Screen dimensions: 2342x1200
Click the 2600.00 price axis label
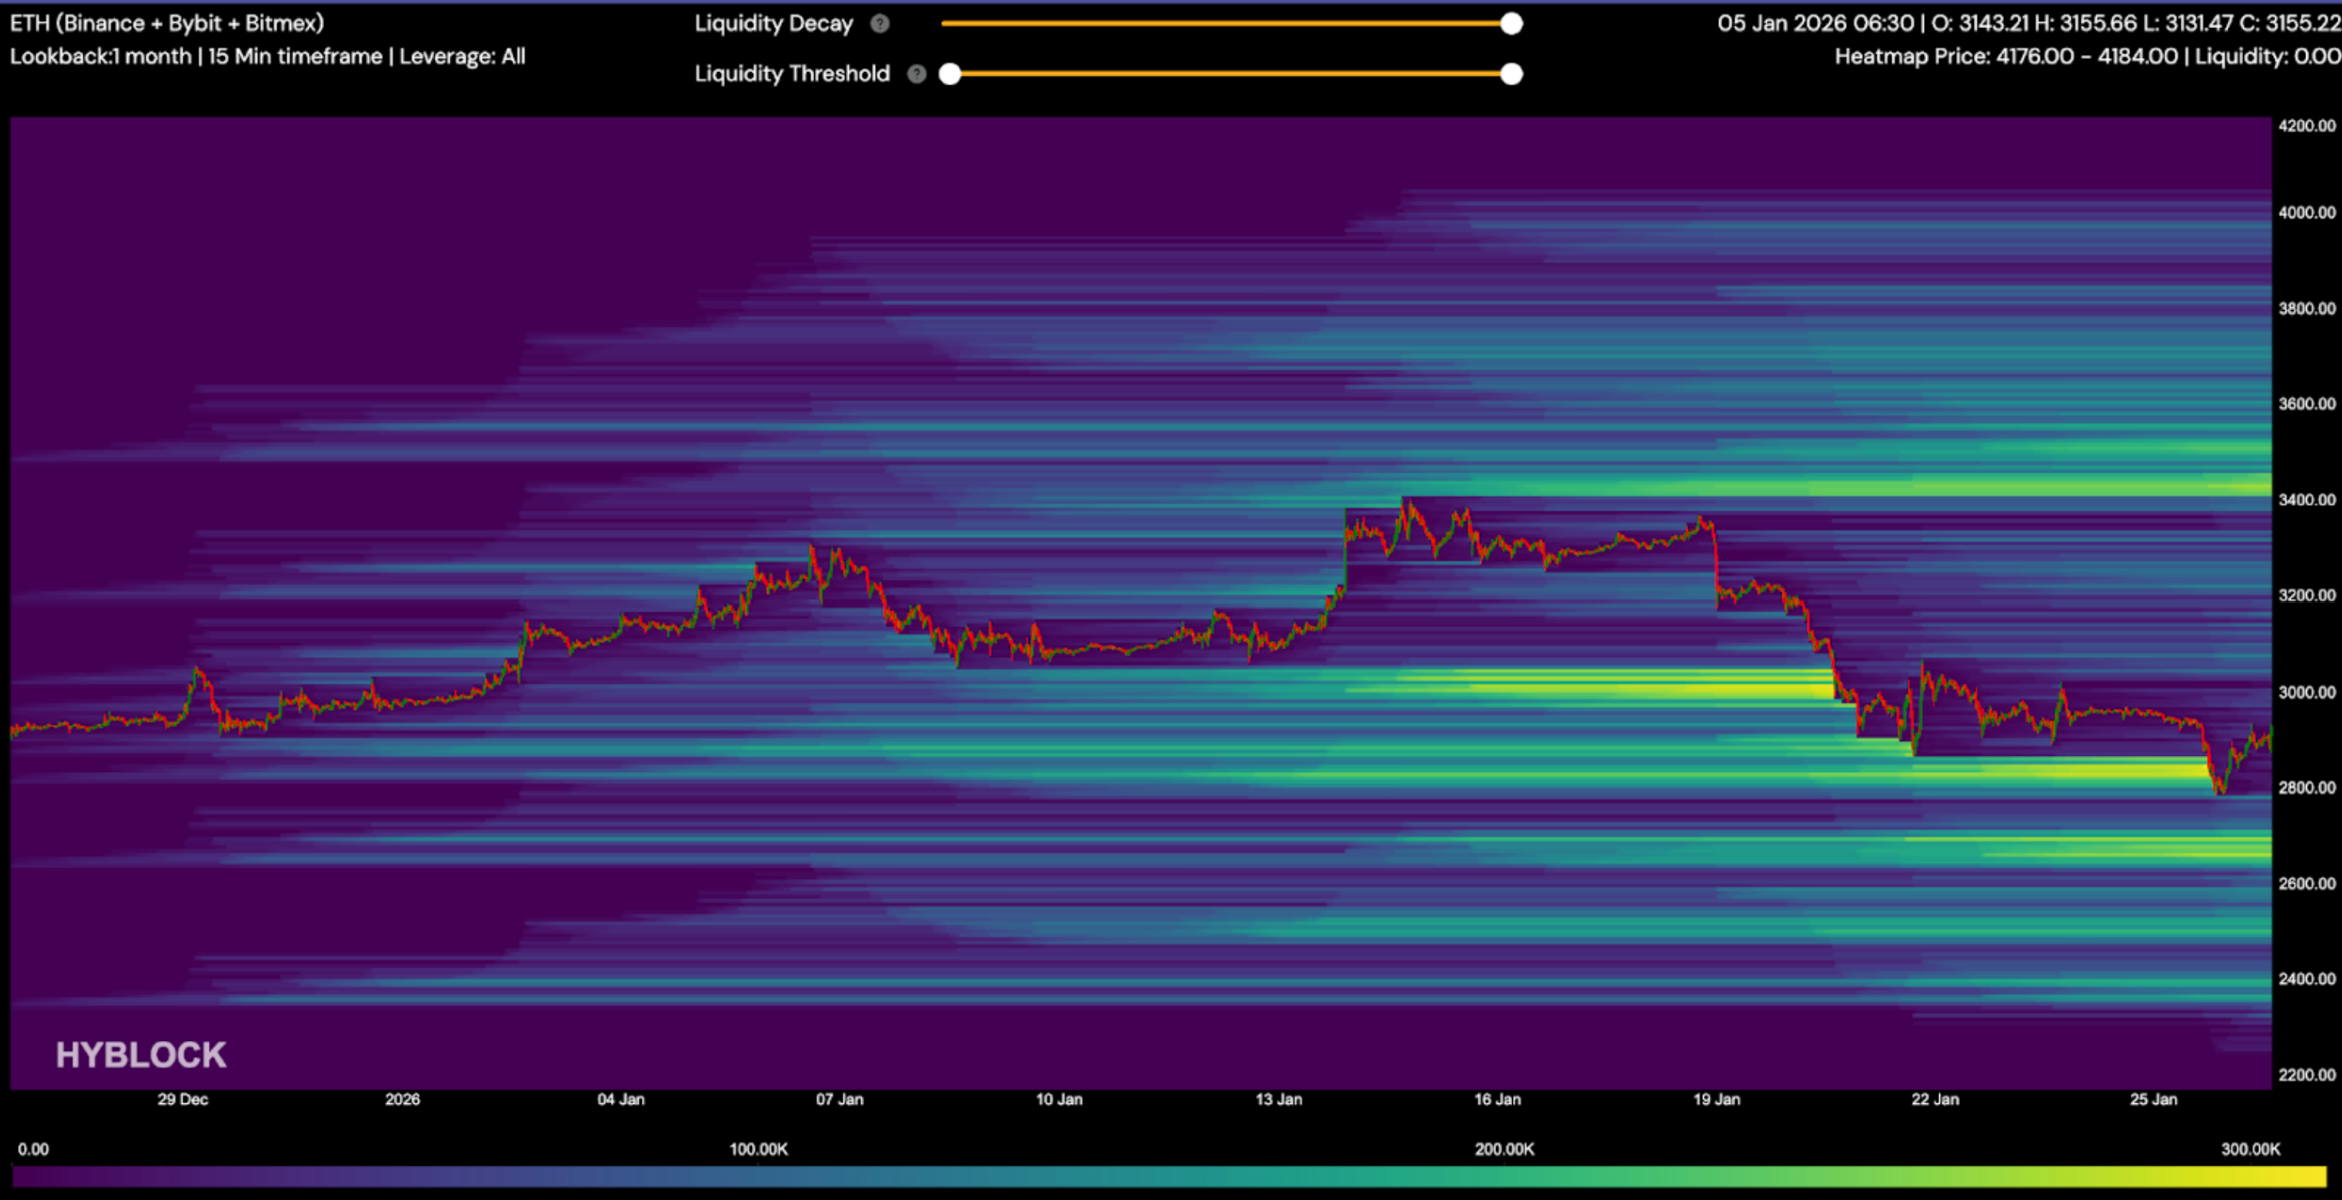(2307, 884)
